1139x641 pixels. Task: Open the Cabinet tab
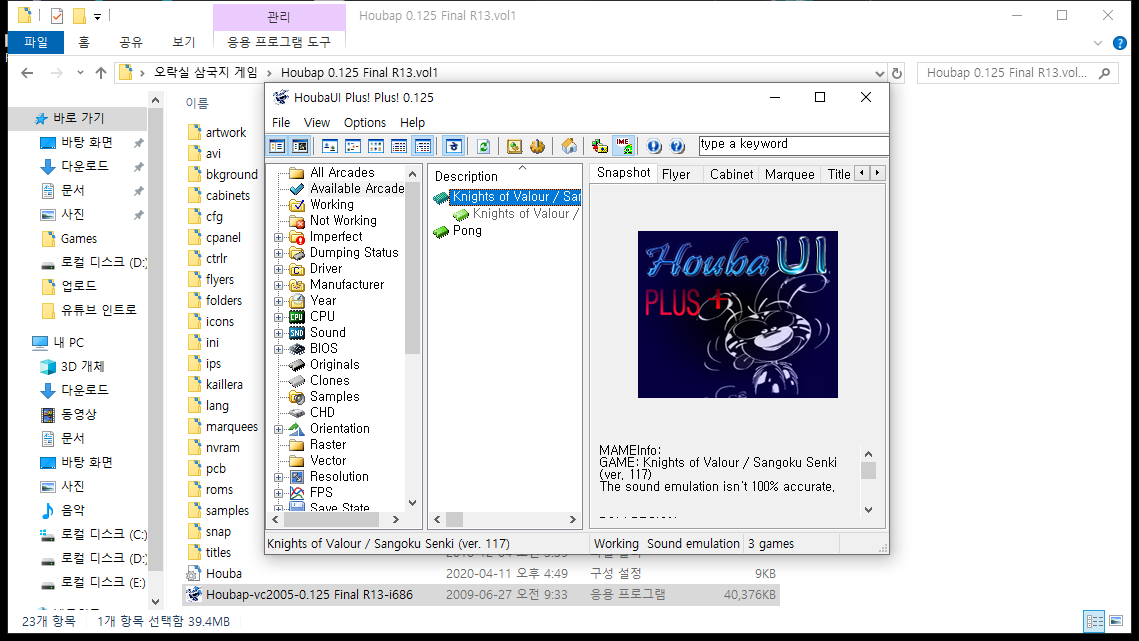[x=731, y=174]
